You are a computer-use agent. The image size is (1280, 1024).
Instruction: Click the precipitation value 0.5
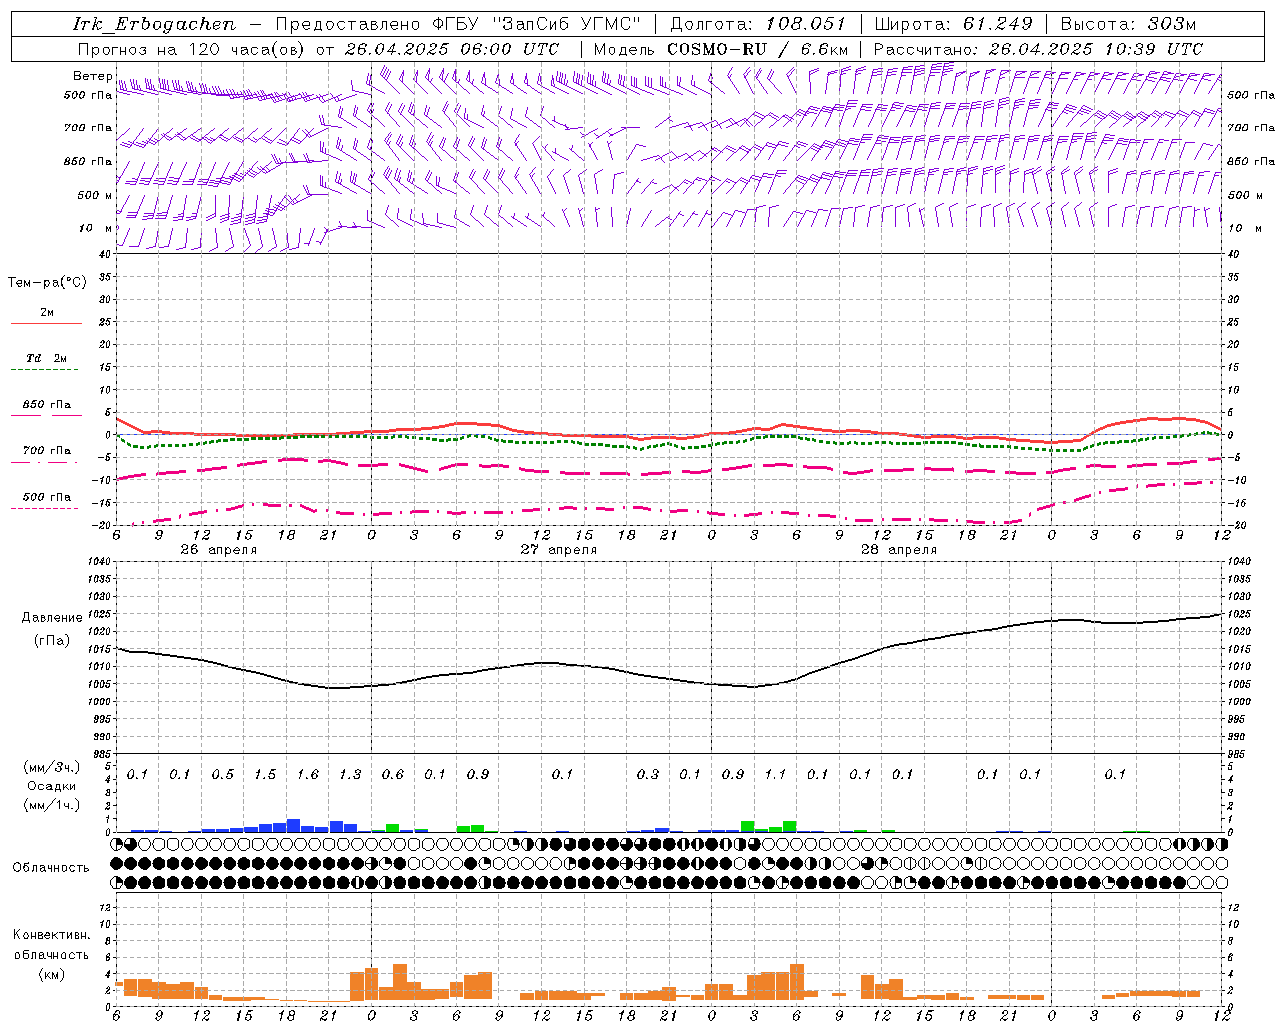(x=223, y=775)
